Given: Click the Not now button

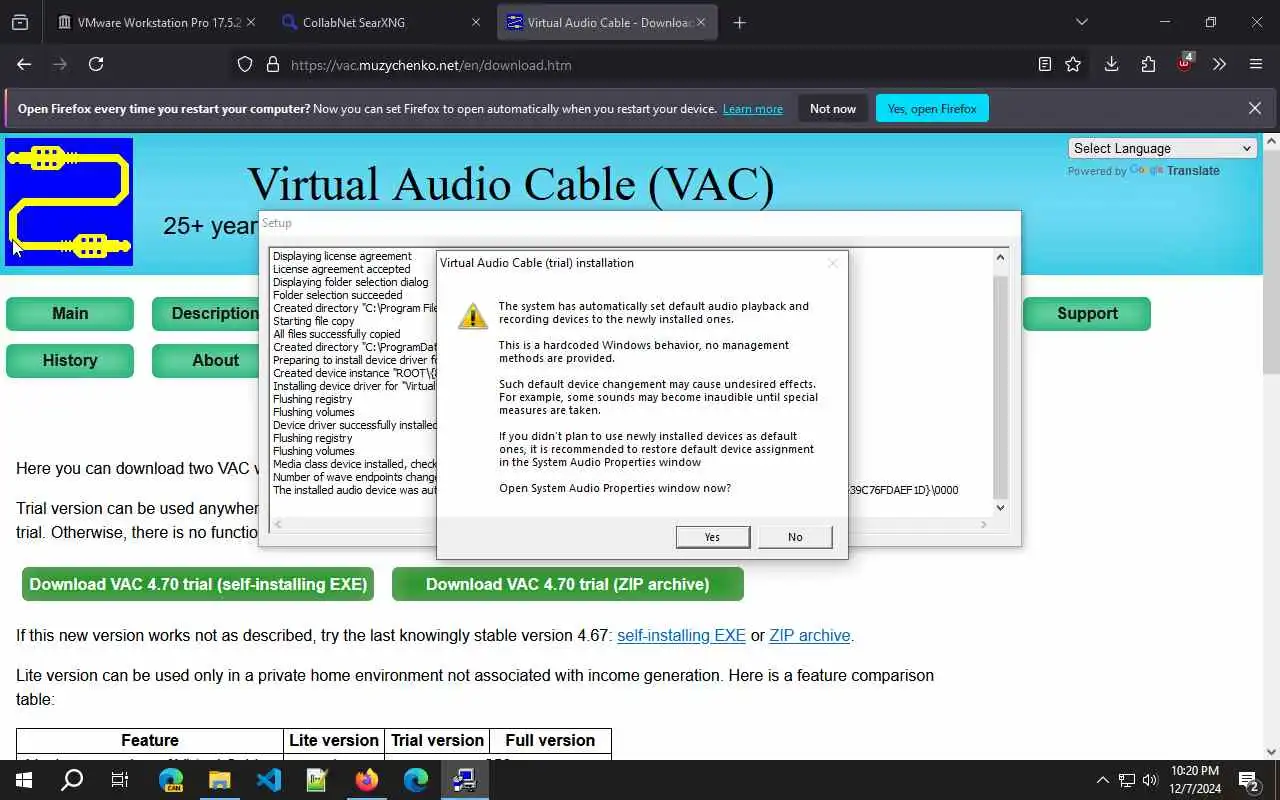Looking at the screenshot, I should point(833,109).
